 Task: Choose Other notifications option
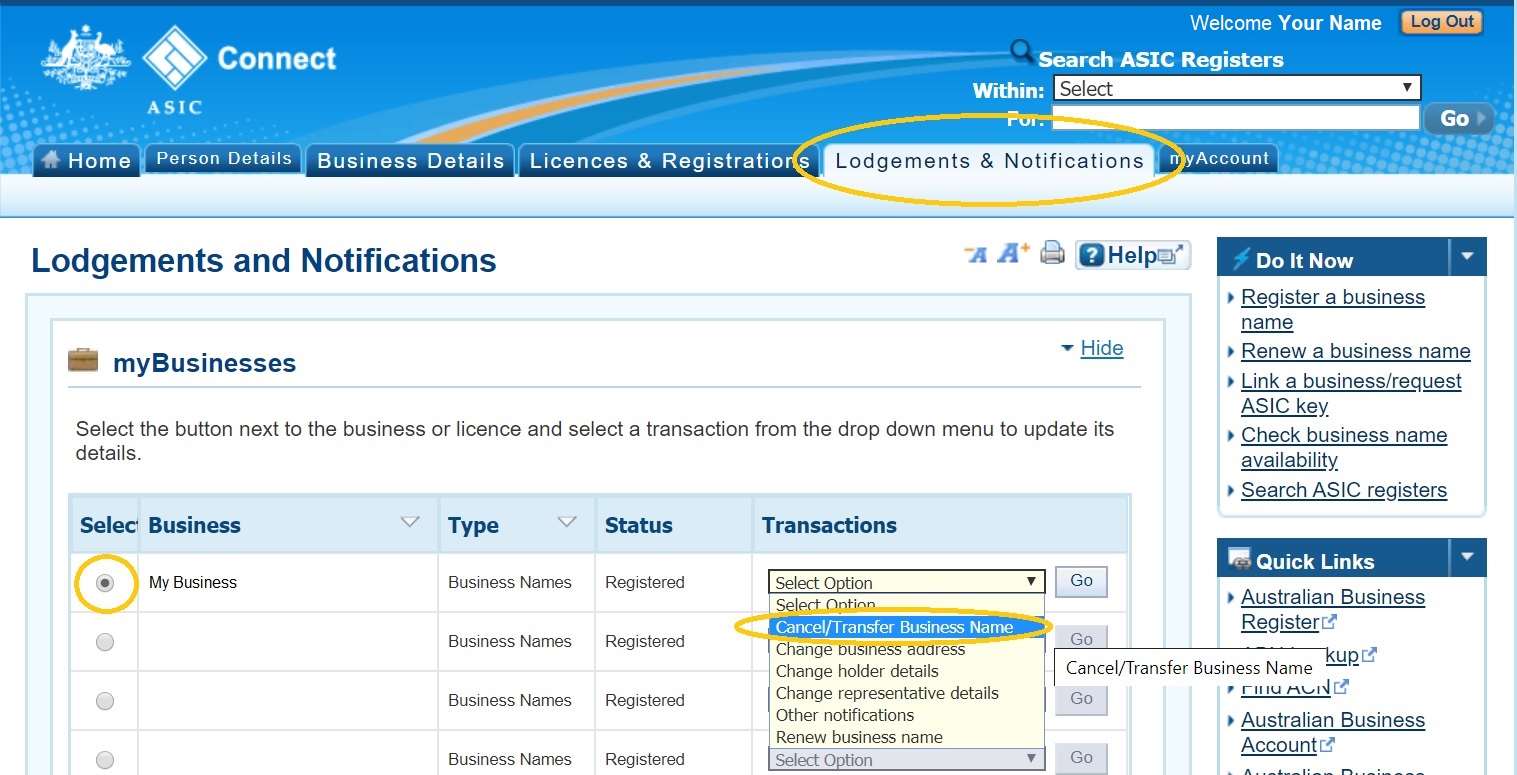tap(907, 715)
